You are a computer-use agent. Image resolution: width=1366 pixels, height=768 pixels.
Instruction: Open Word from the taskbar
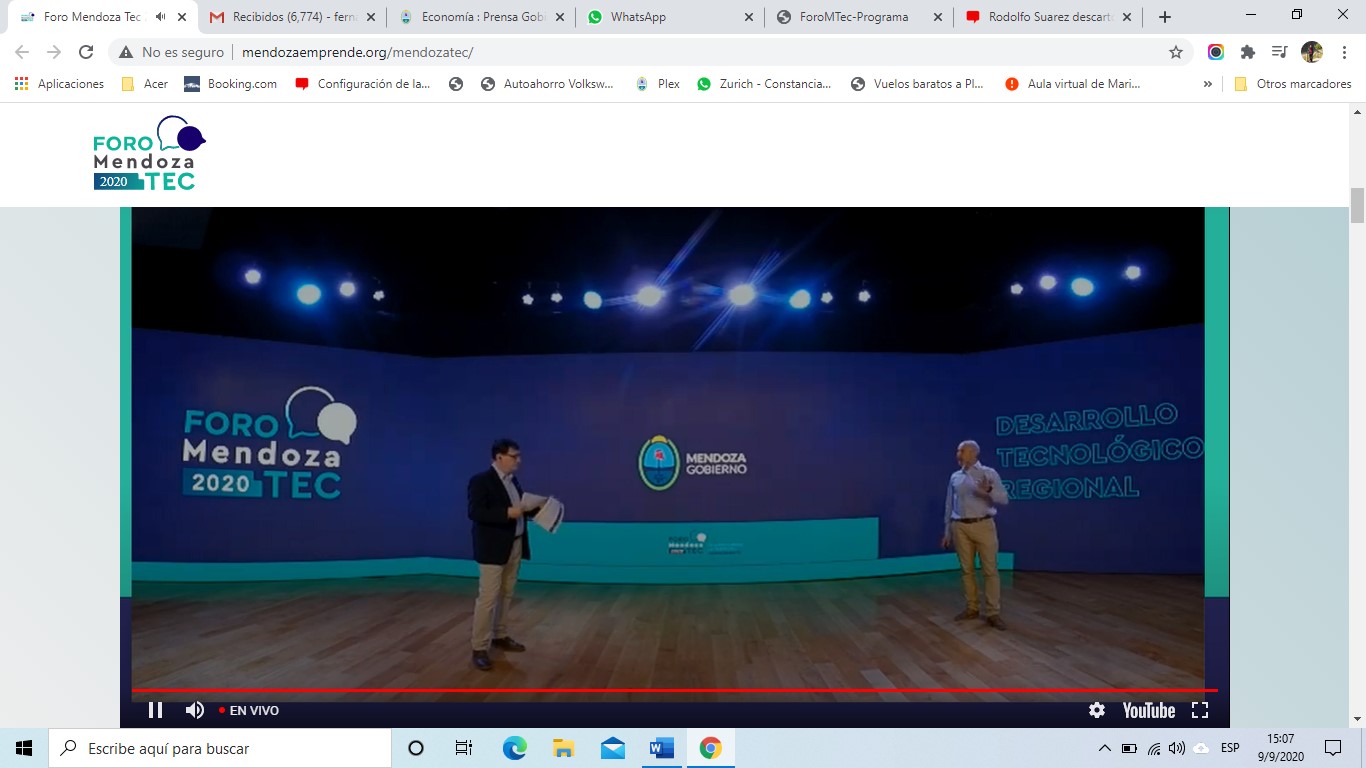pos(661,748)
